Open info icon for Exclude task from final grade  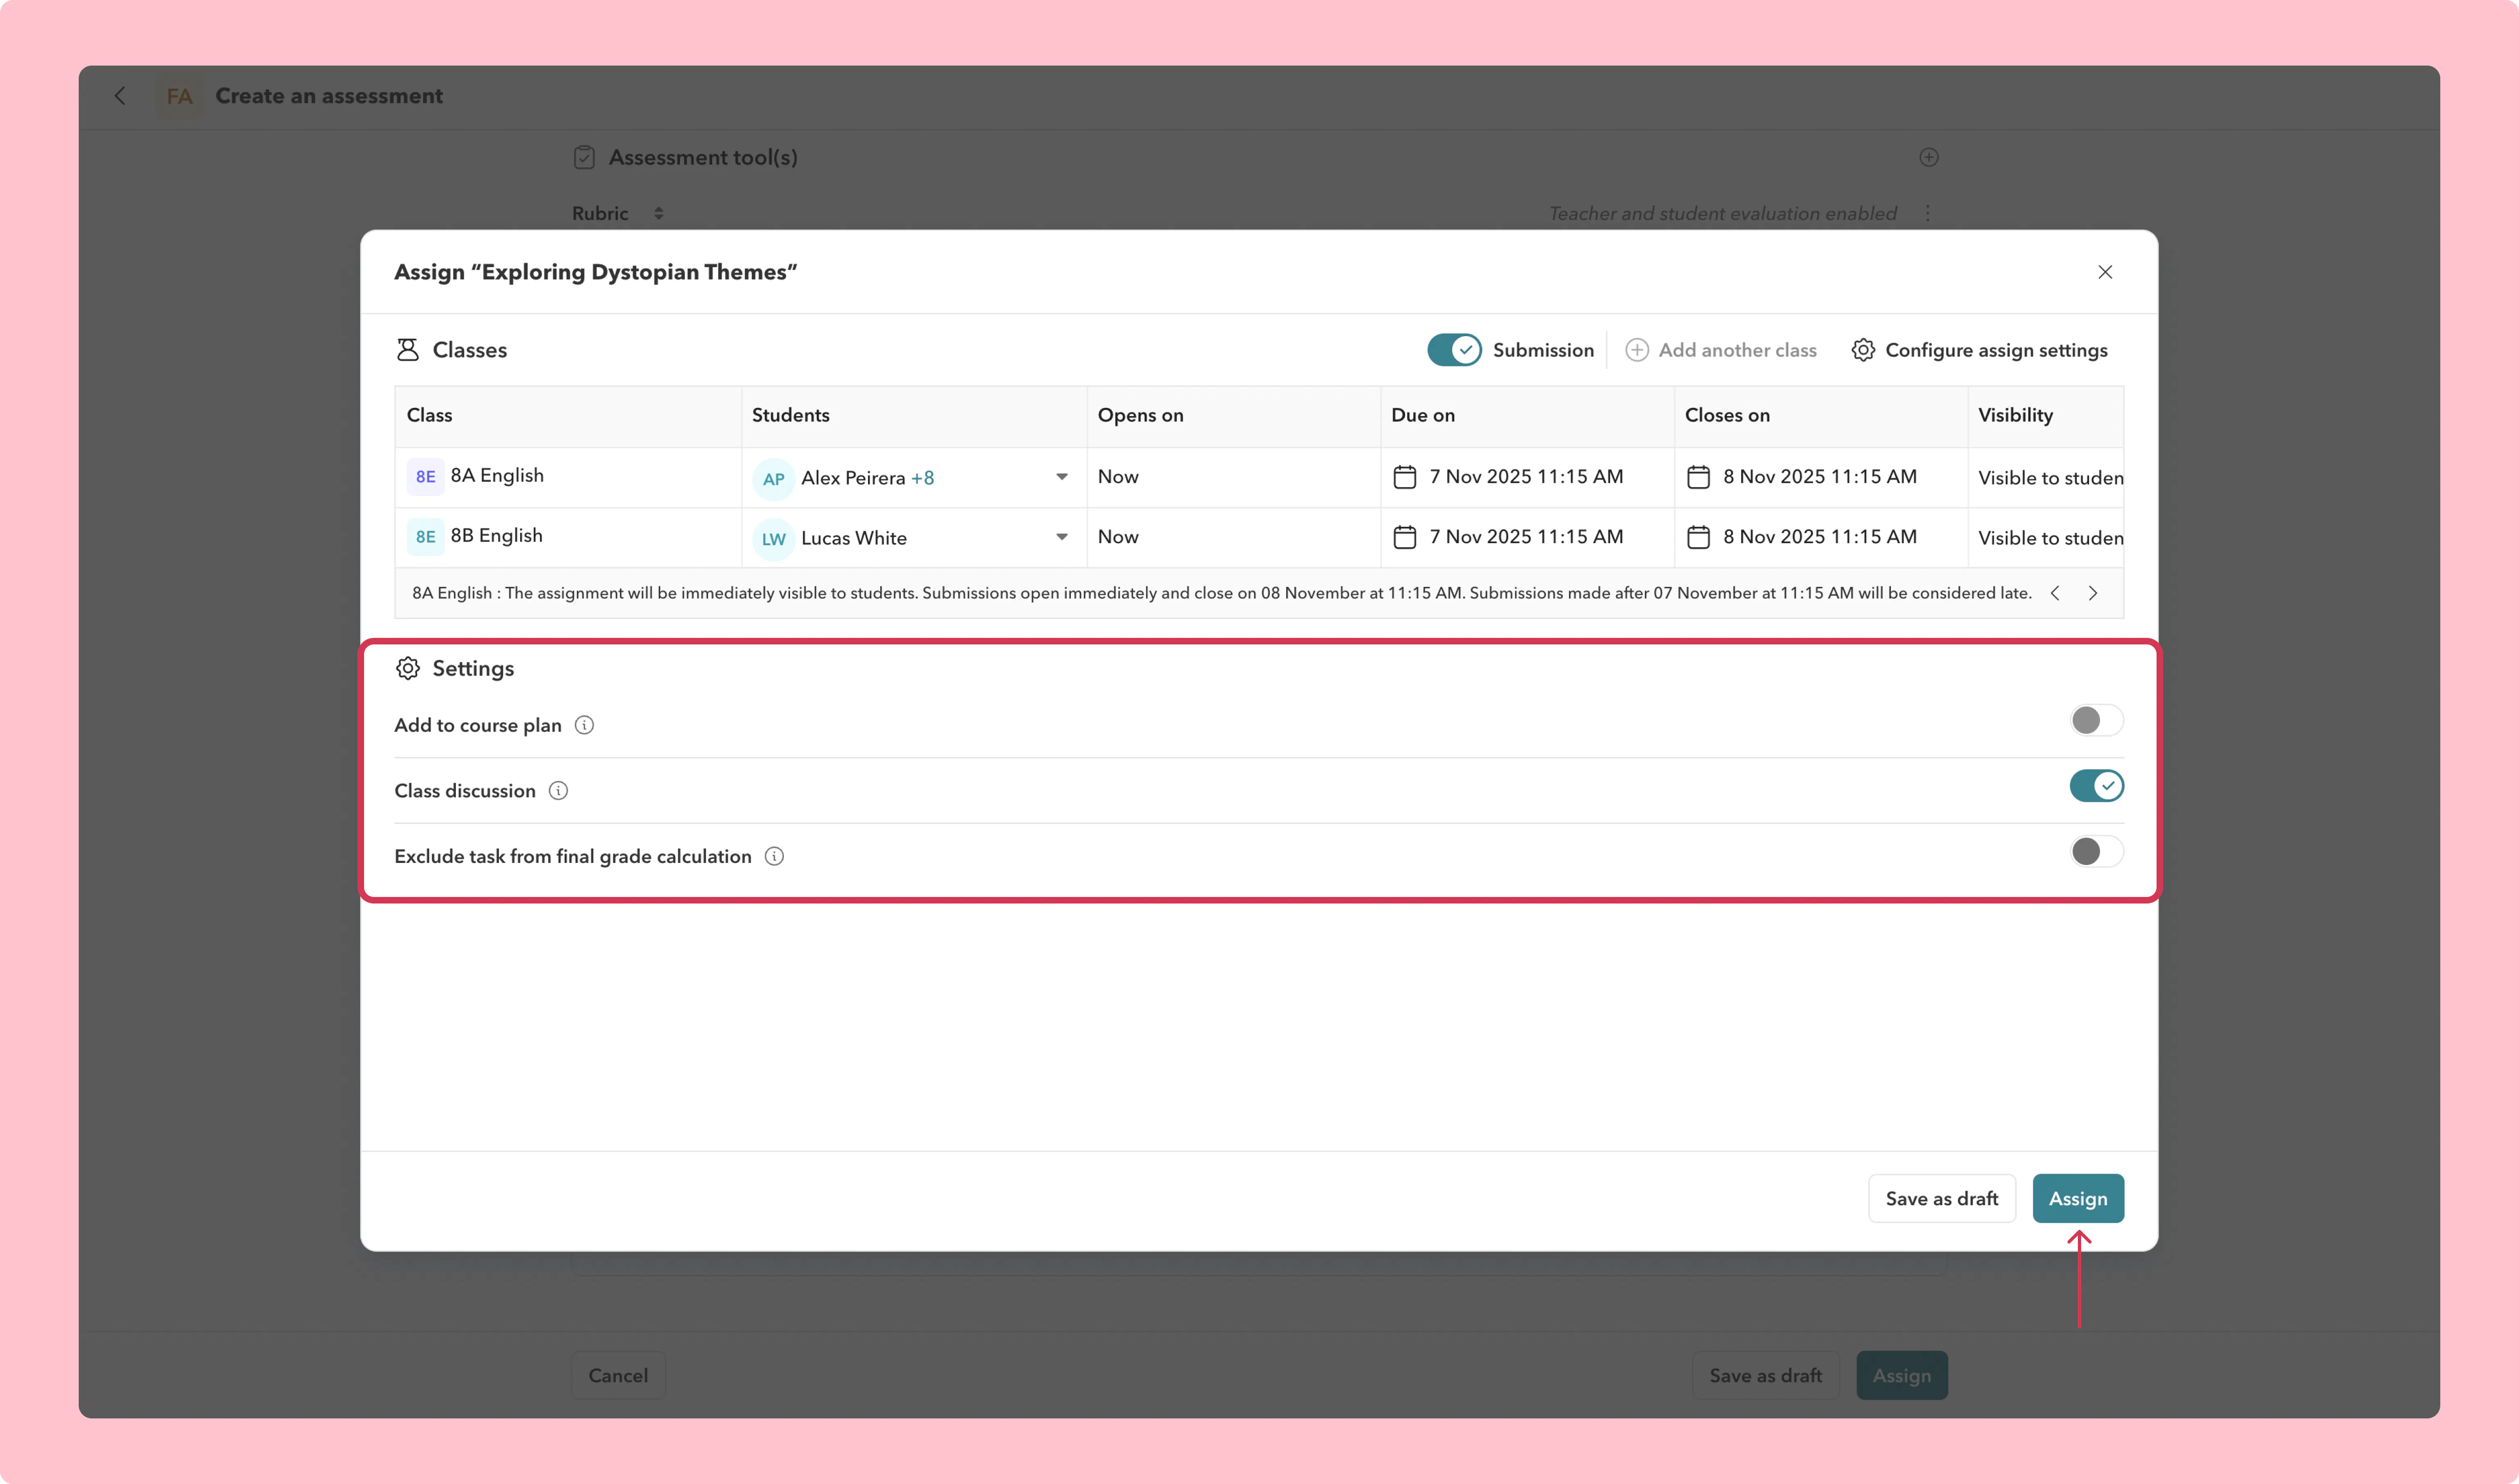coord(775,856)
